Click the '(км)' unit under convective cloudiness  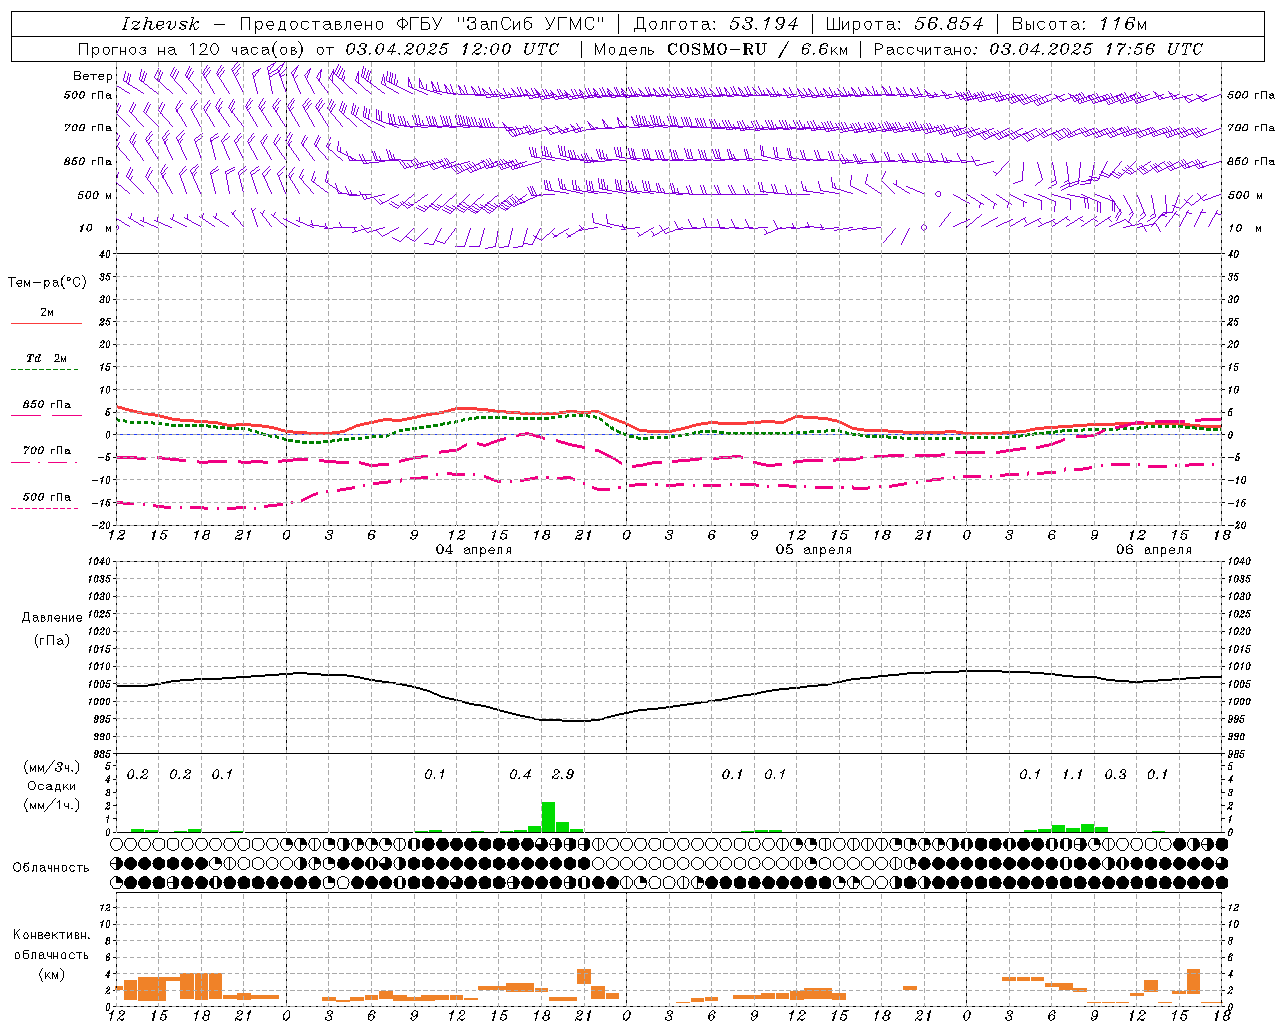(x=52, y=973)
